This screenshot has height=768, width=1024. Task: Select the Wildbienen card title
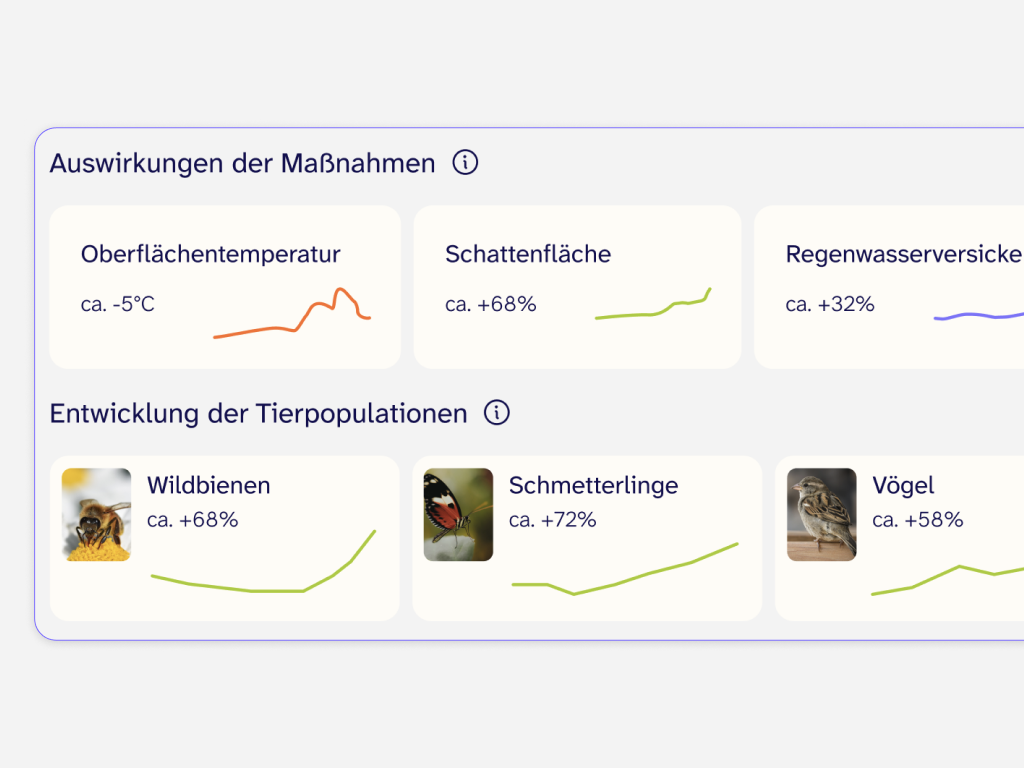pos(208,485)
